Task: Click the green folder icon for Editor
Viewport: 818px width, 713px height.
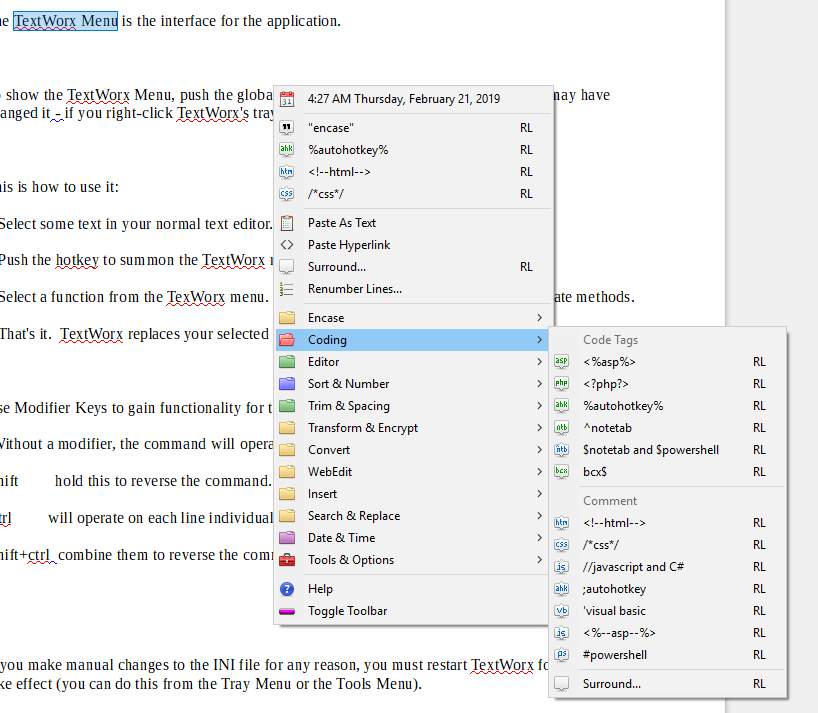Action: coord(287,362)
